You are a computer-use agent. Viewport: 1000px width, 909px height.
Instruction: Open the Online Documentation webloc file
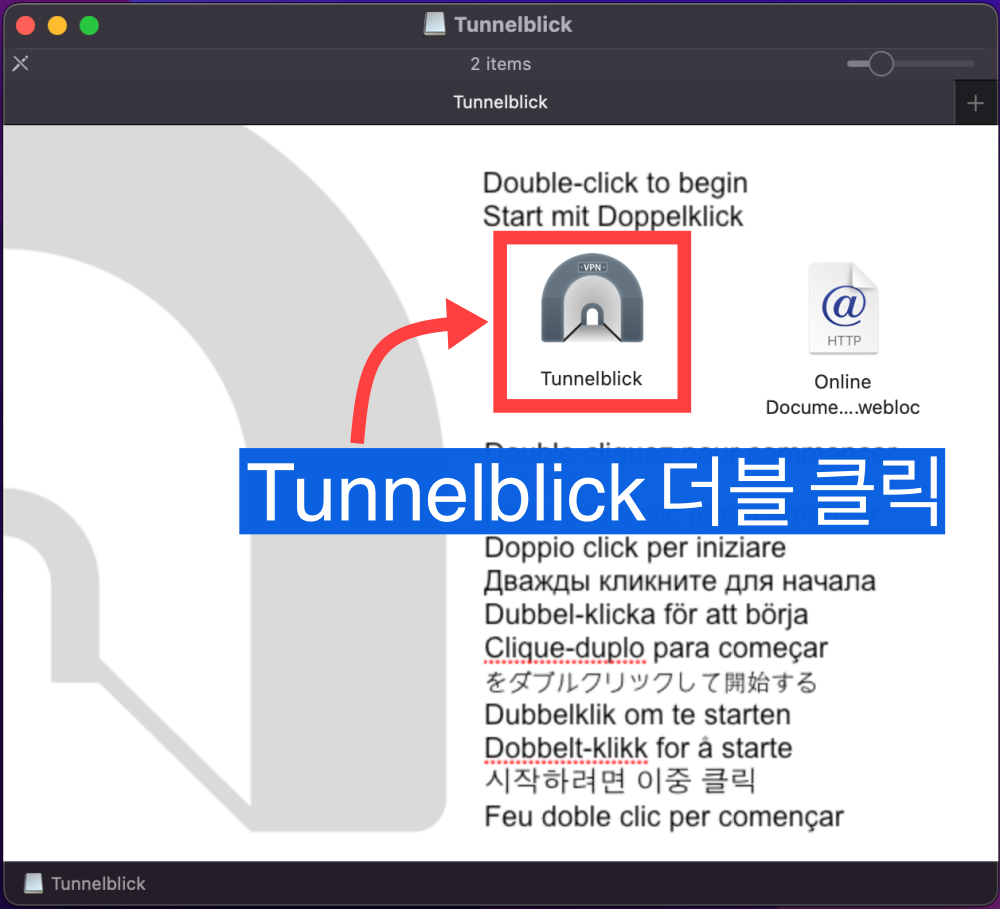[x=843, y=307]
